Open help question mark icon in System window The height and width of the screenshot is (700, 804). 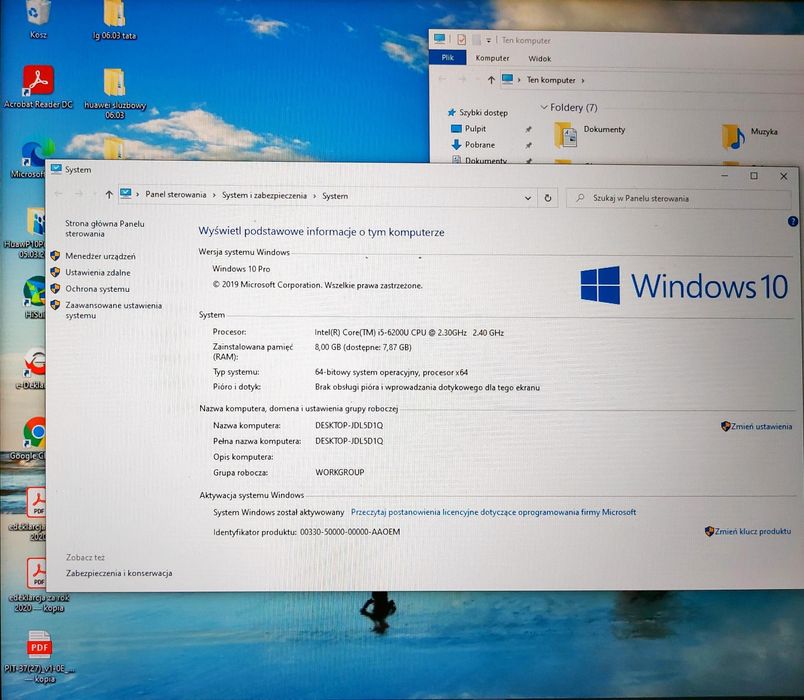click(793, 222)
